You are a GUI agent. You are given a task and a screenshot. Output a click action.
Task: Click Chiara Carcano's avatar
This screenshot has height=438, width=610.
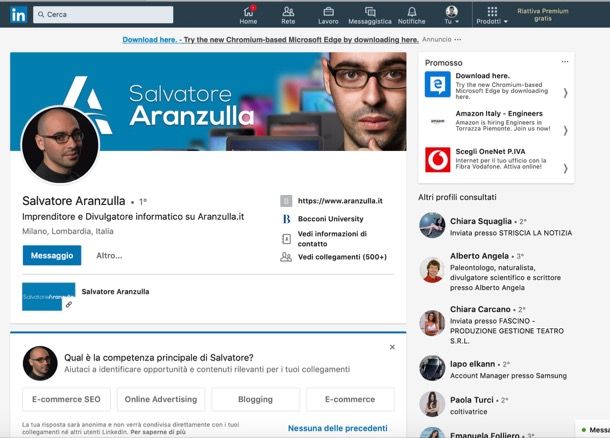(432, 323)
